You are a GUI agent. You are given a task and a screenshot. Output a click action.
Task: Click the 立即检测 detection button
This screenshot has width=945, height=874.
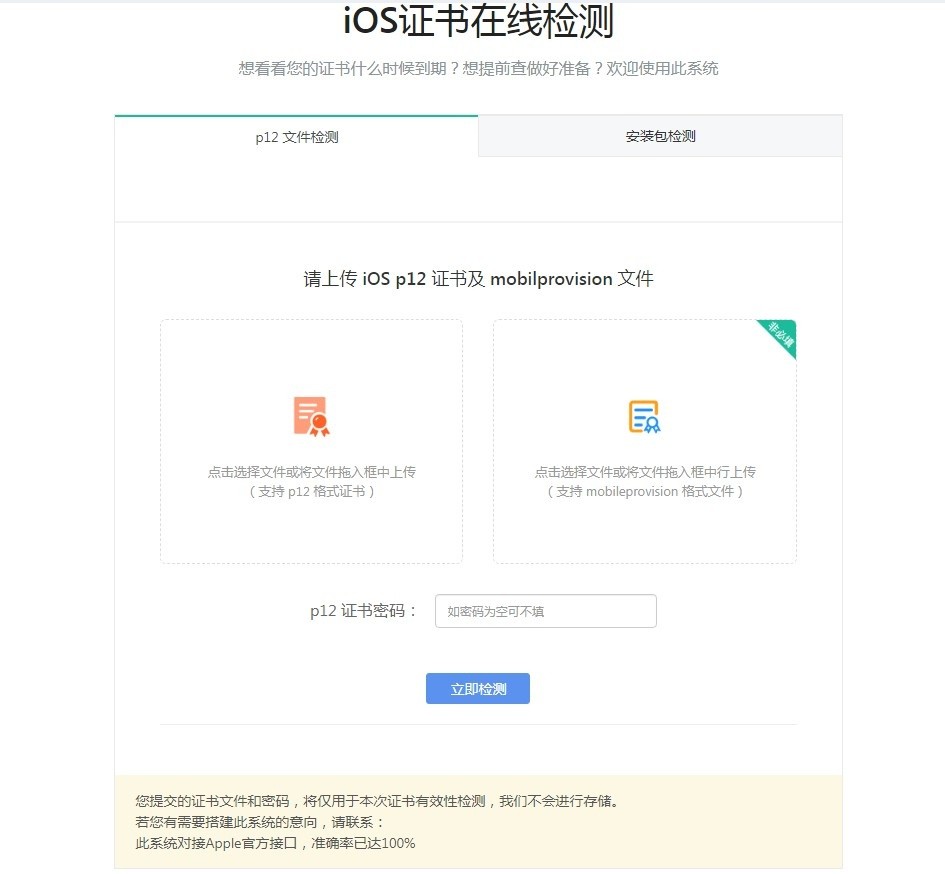point(478,688)
